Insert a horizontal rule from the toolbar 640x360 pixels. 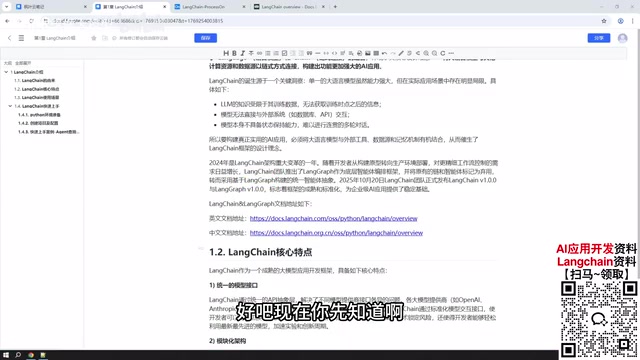coord(318,53)
